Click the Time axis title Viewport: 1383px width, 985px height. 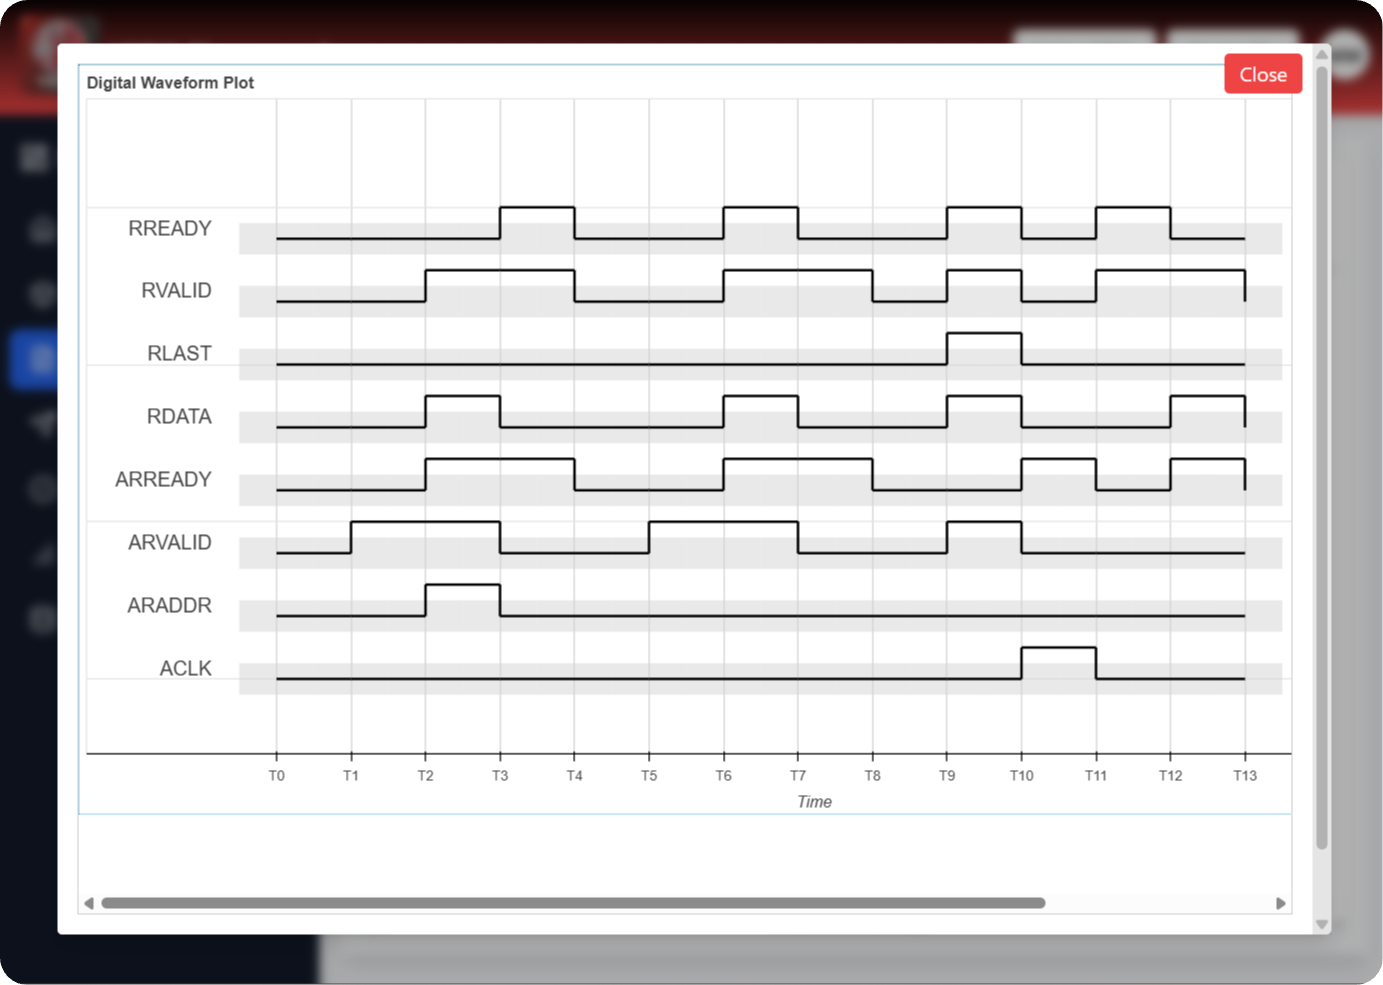(814, 801)
